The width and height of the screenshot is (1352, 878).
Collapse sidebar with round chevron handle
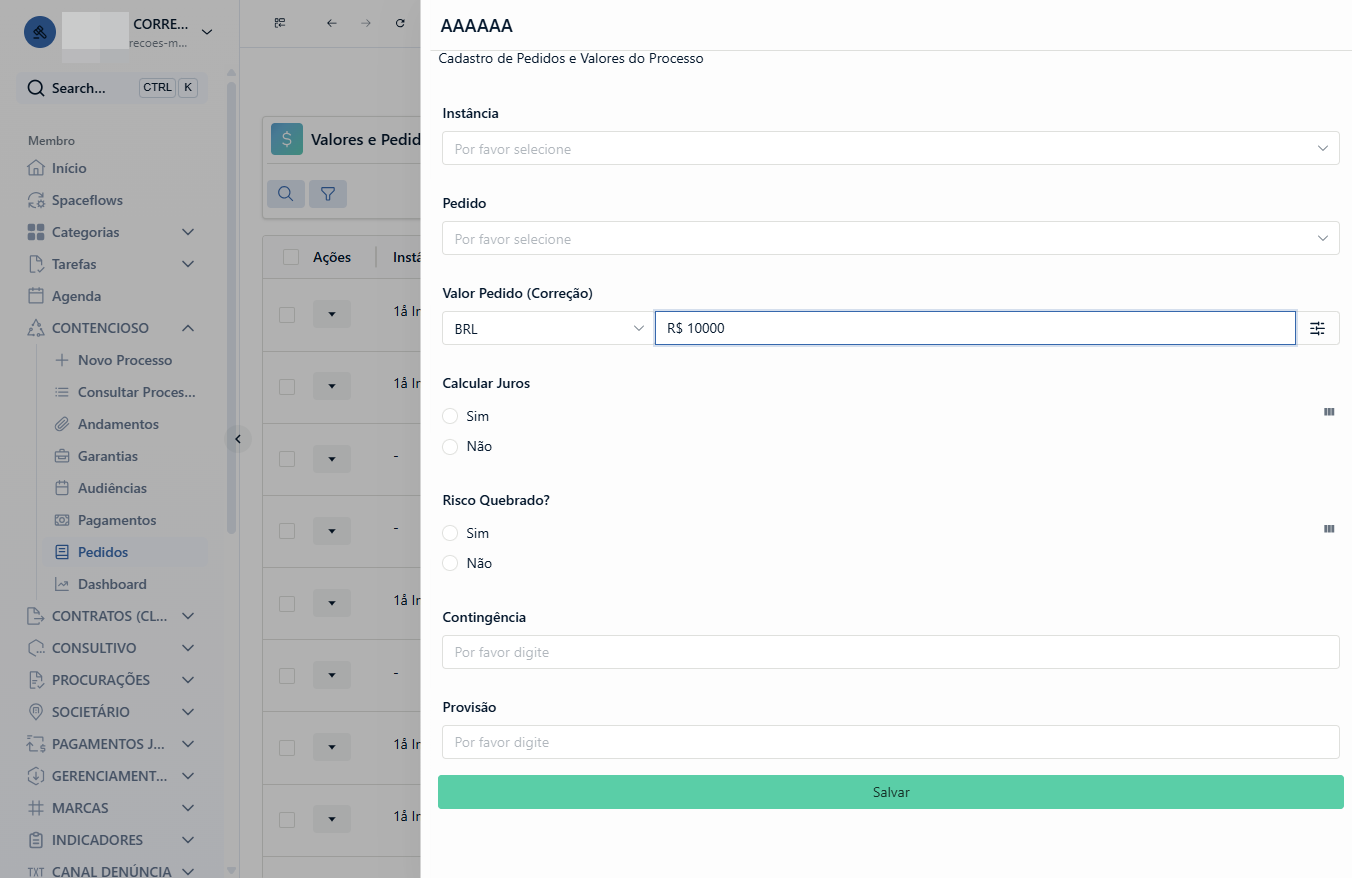click(238, 438)
